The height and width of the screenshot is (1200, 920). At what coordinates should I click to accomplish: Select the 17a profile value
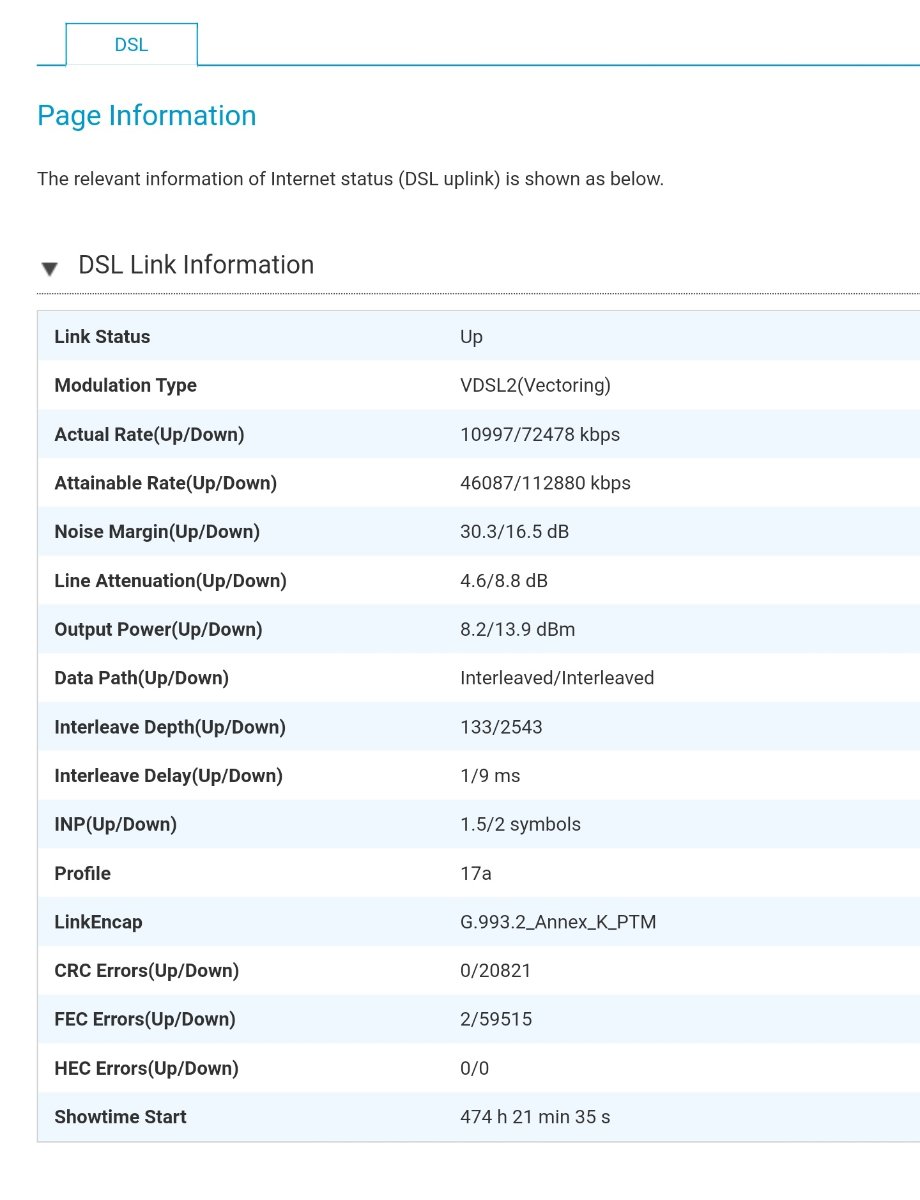pyautogui.click(x=476, y=874)
